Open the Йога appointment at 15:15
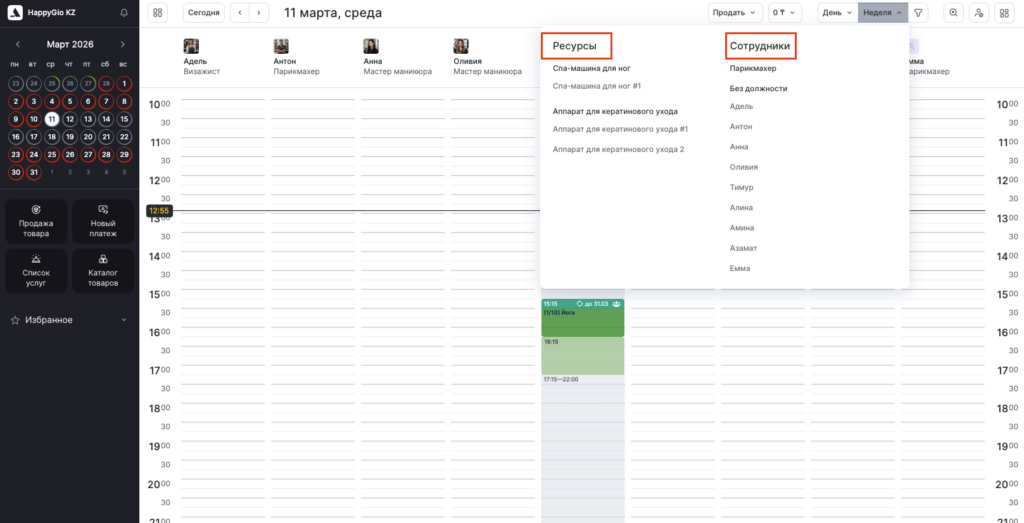Screen dimensions: 1024x523 coord(582,318)
